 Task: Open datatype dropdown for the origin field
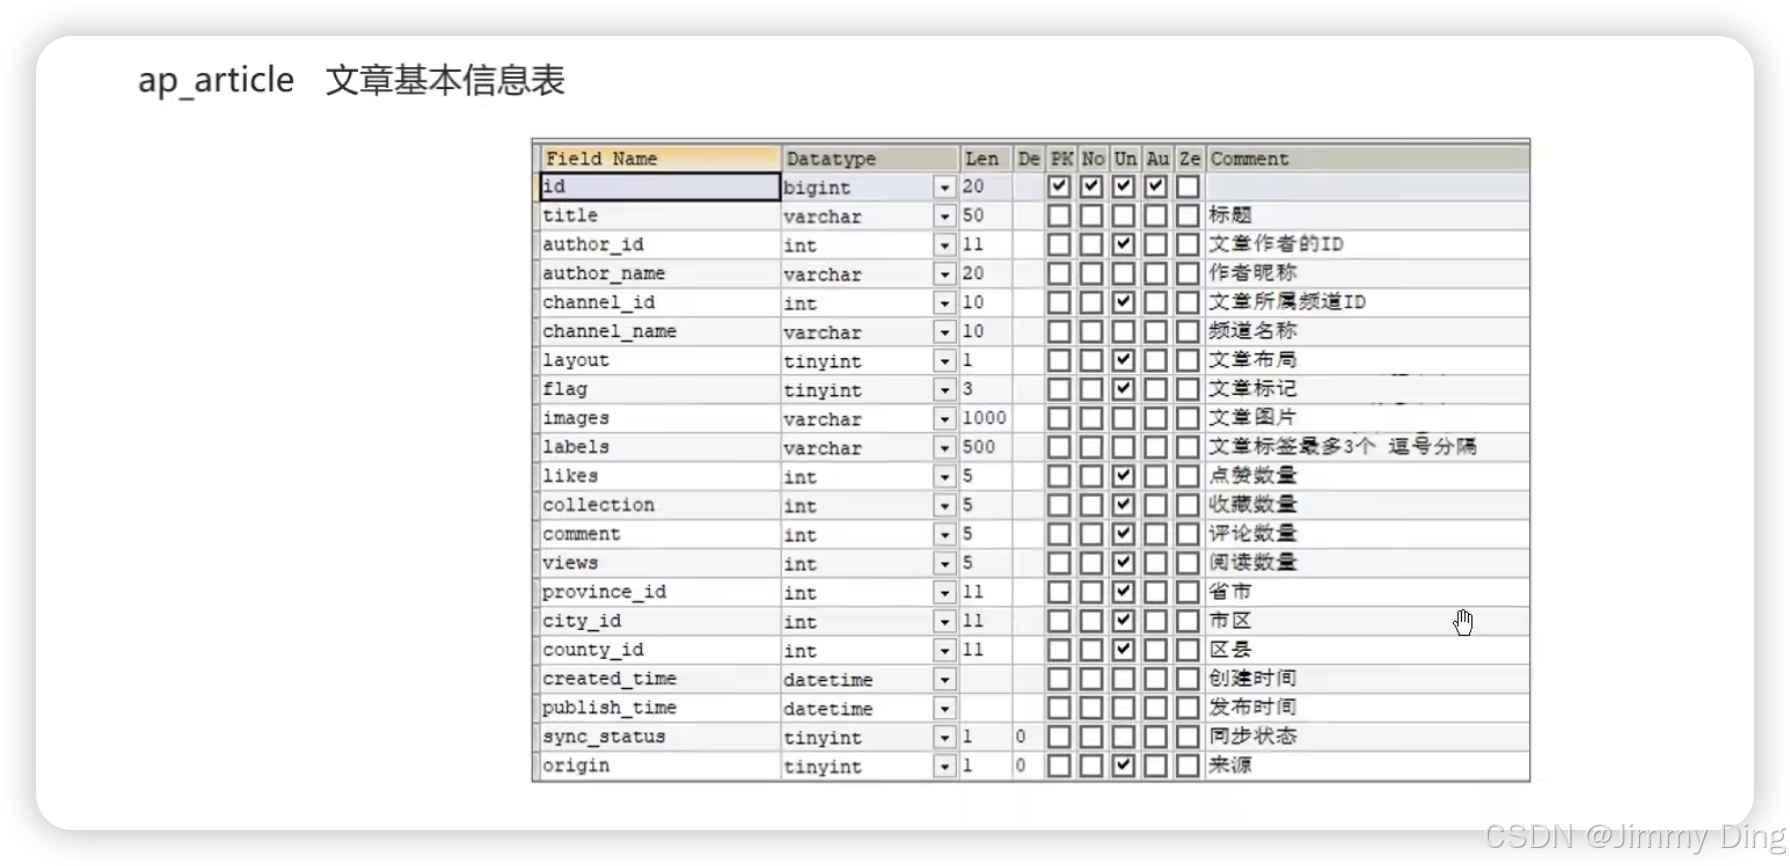tap(944, 767)
